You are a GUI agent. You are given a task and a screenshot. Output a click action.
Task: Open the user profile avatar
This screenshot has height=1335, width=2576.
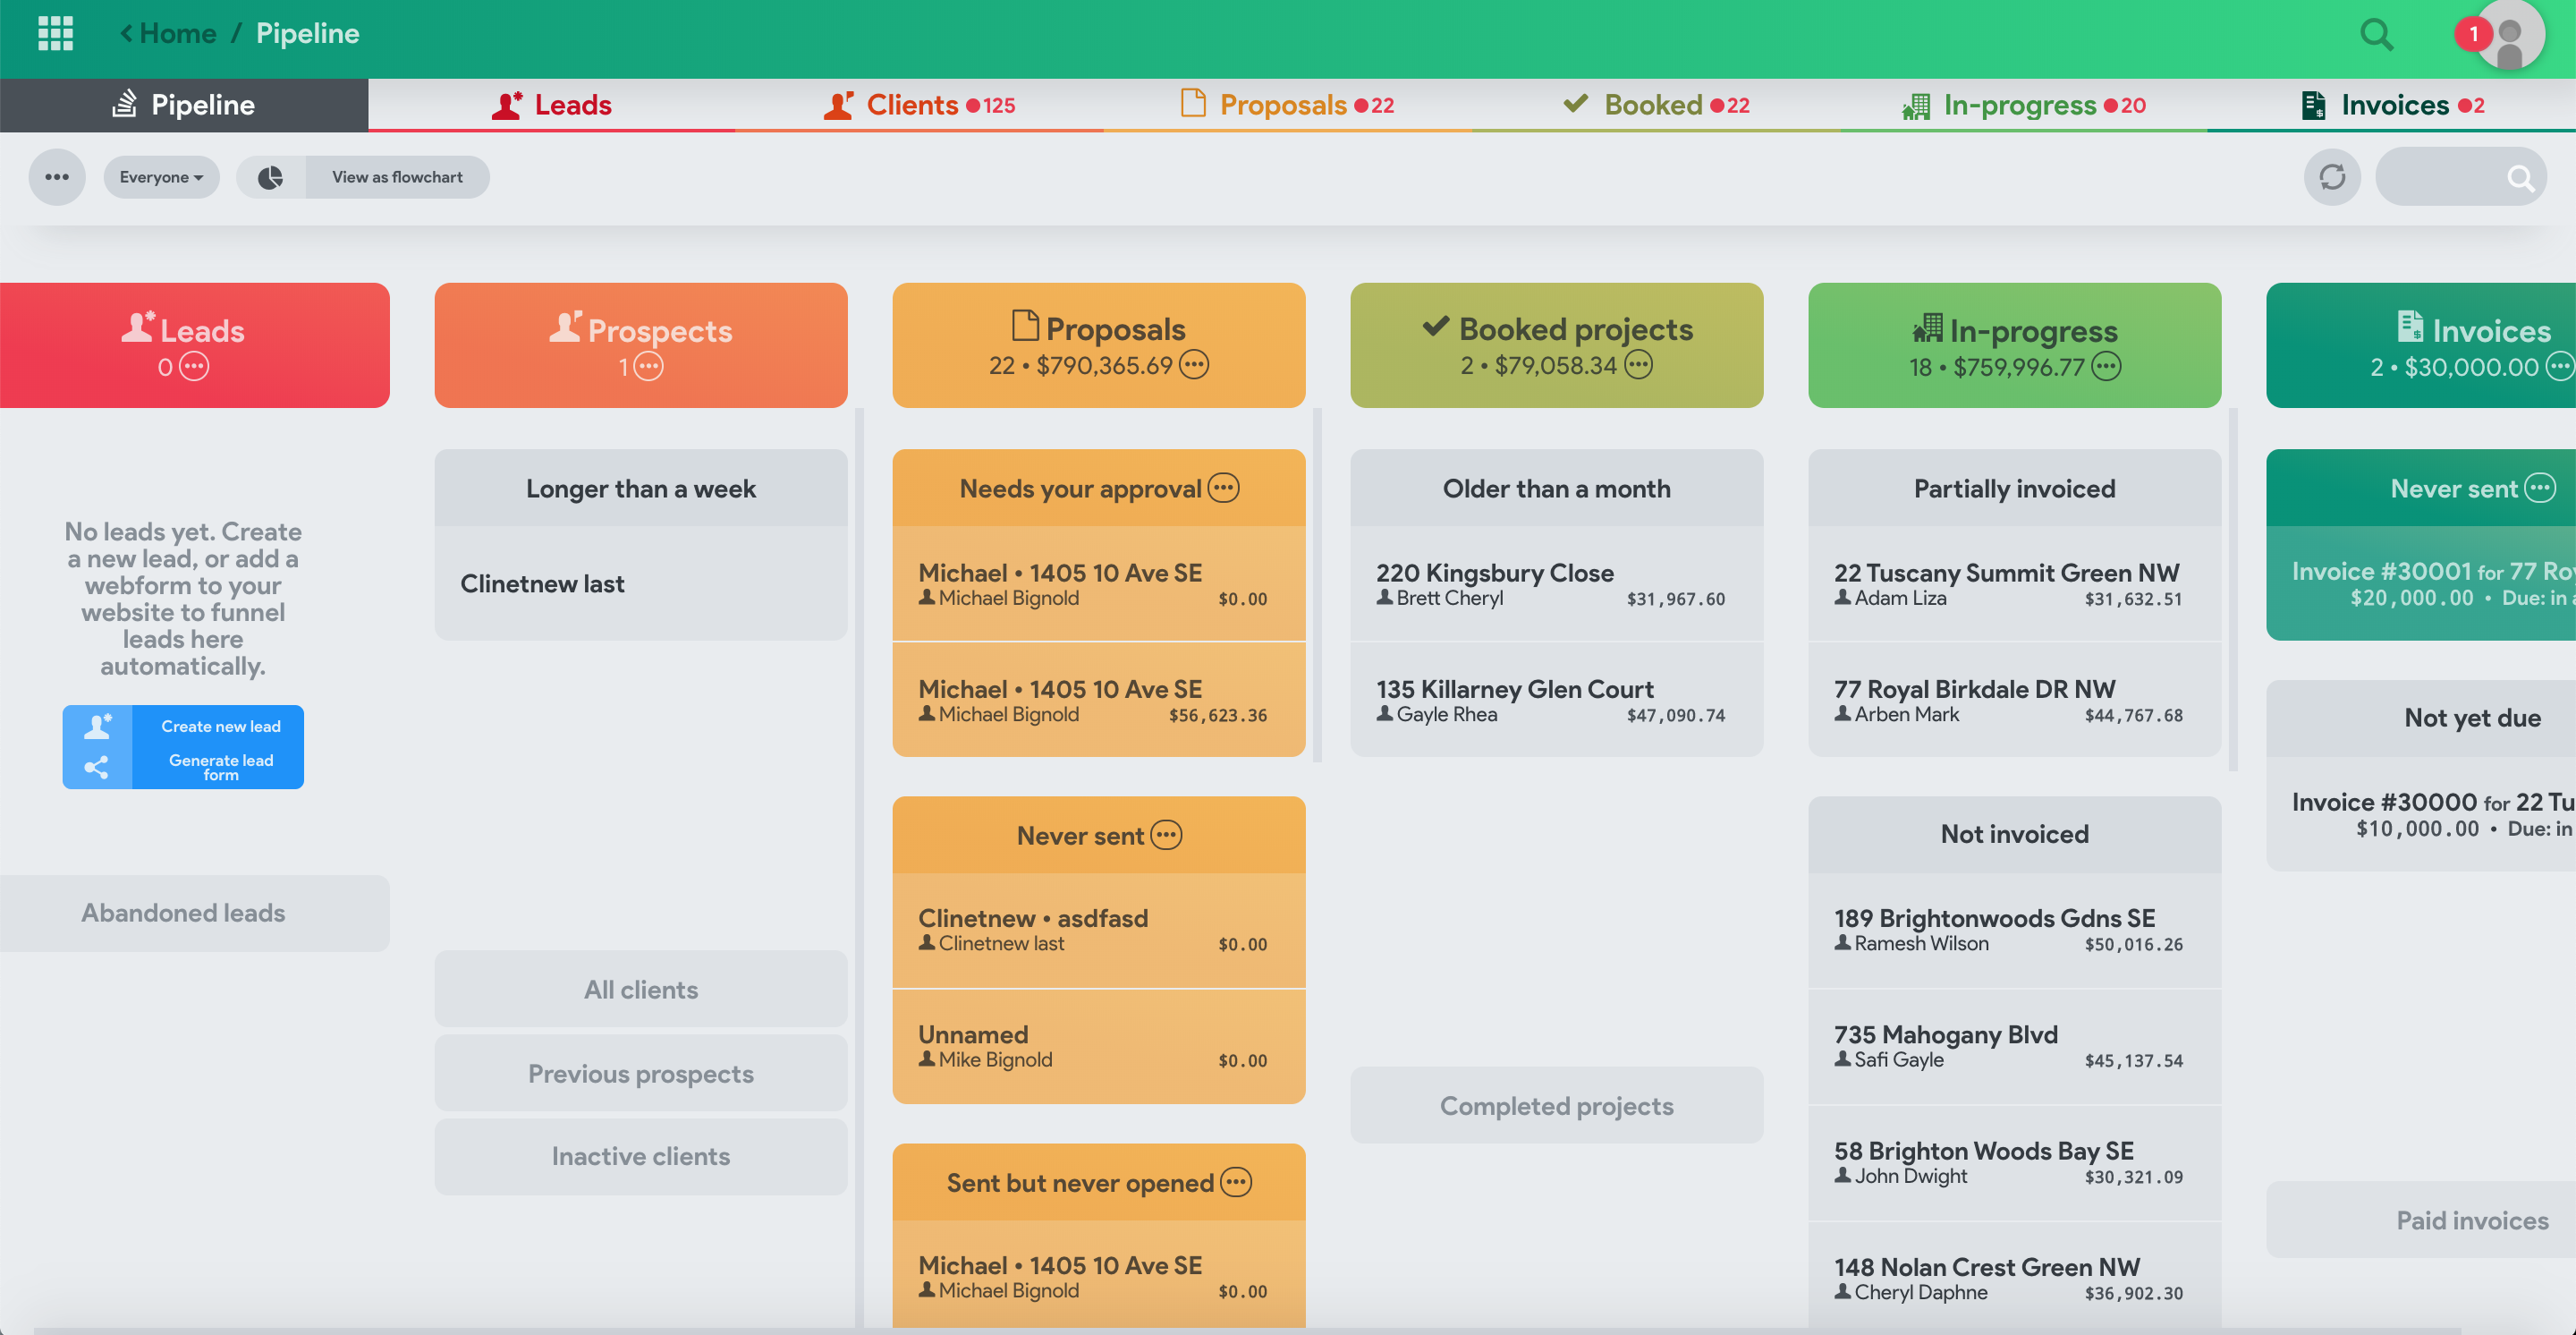2510,35
